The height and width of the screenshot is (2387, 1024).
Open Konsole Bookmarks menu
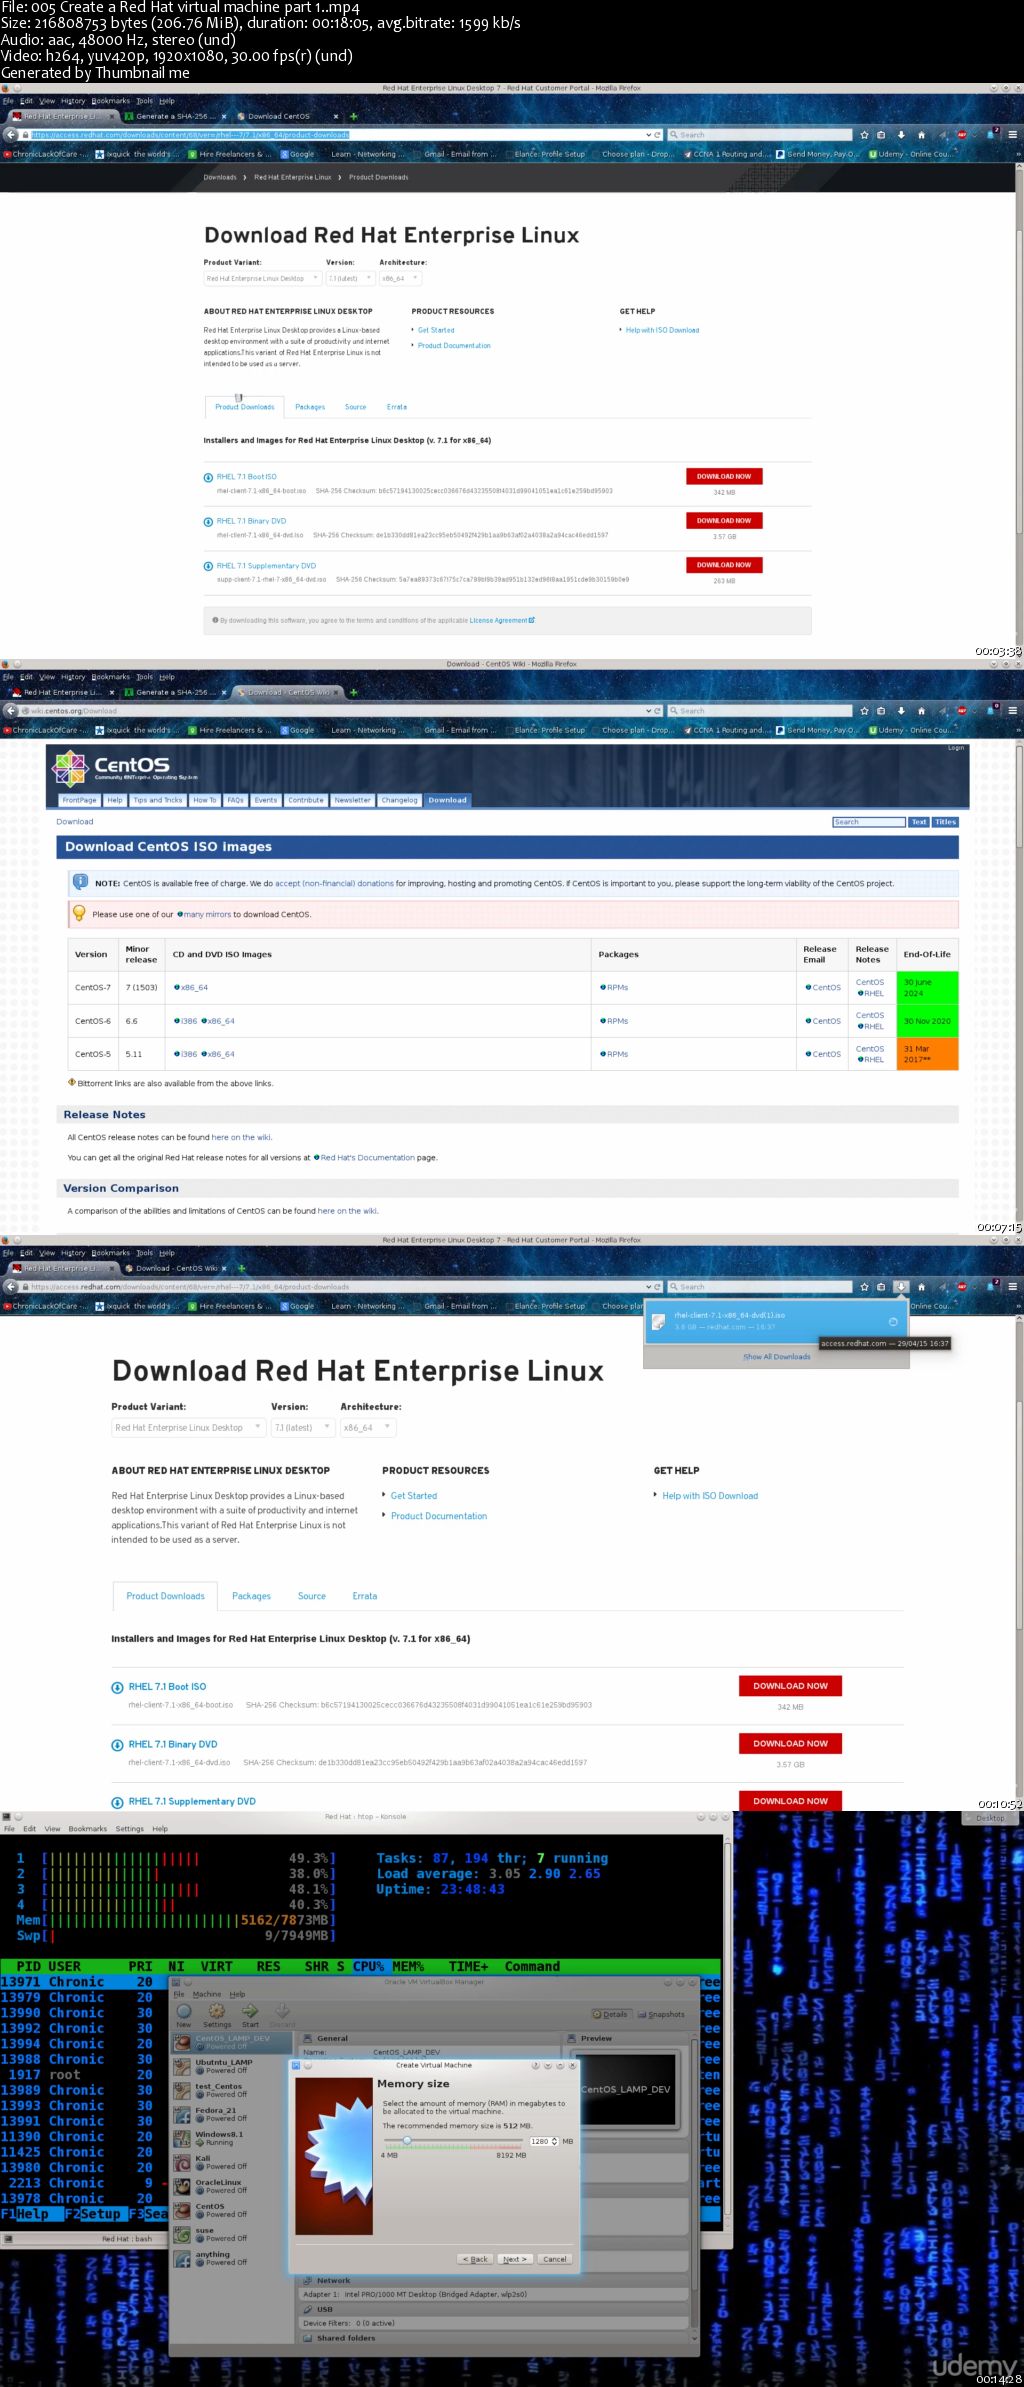pyautogui.click(x=88, y=1829)
